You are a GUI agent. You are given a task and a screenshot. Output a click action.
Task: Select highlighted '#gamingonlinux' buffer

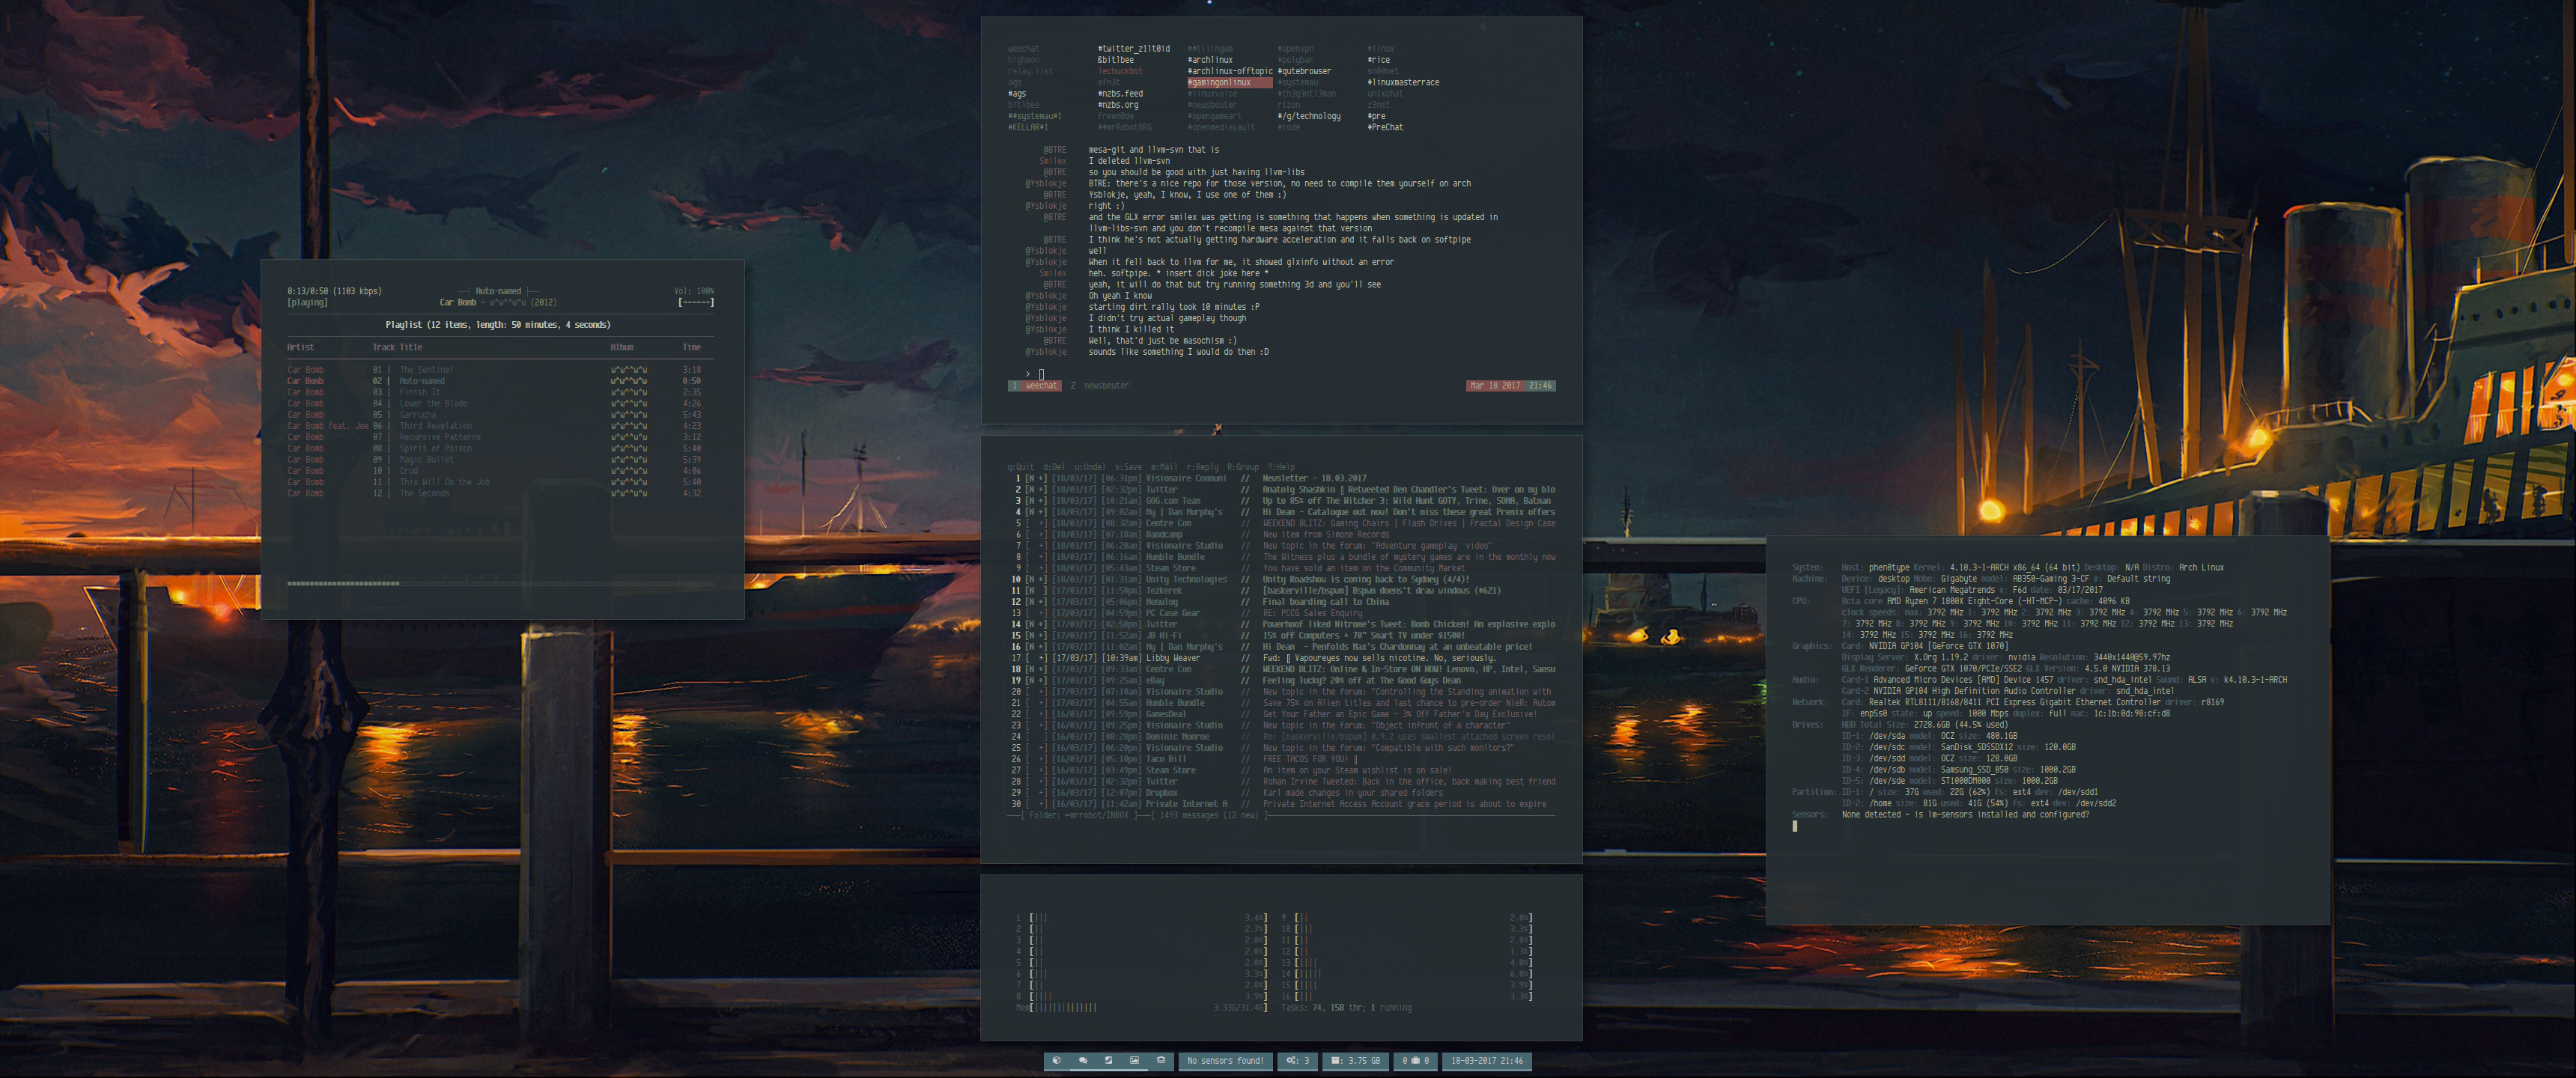tap(1229, 82)
